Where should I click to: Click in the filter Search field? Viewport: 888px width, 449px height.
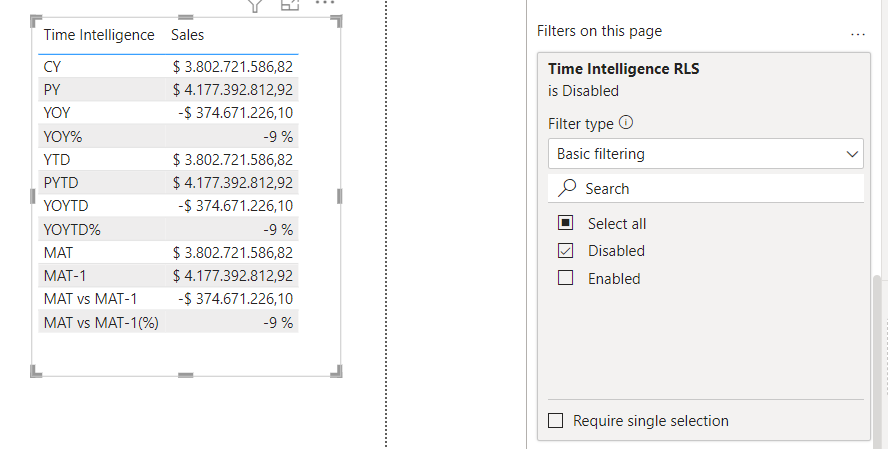click(x=720, y=188)
